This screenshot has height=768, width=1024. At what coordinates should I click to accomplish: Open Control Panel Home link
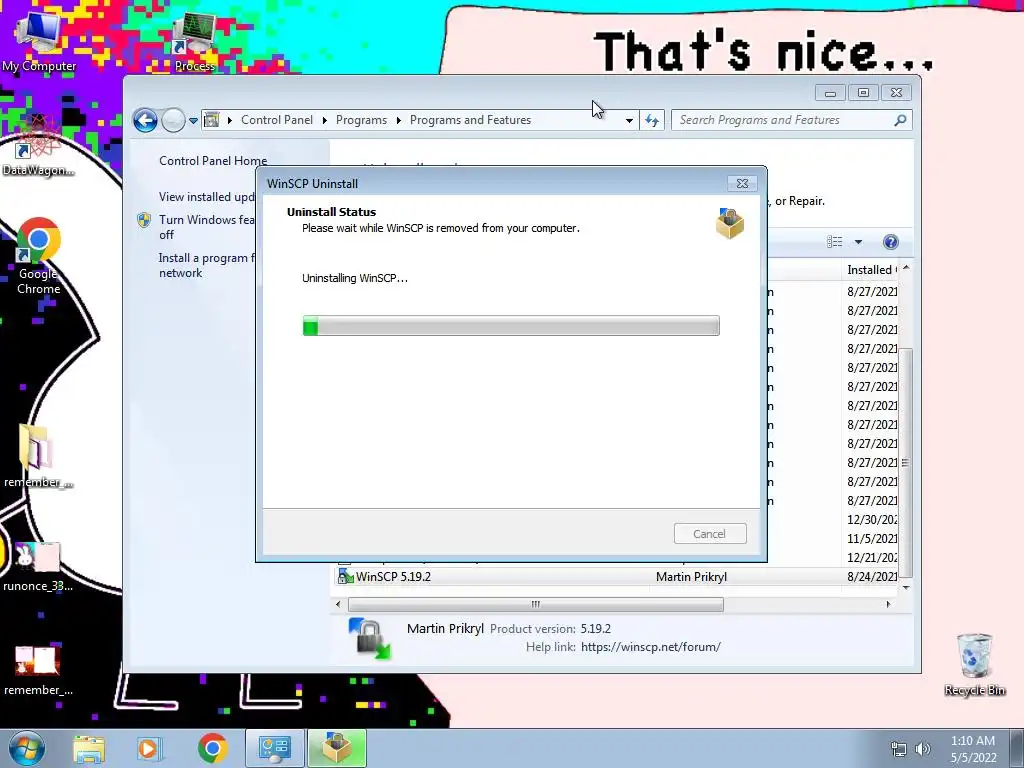point(213,161)
